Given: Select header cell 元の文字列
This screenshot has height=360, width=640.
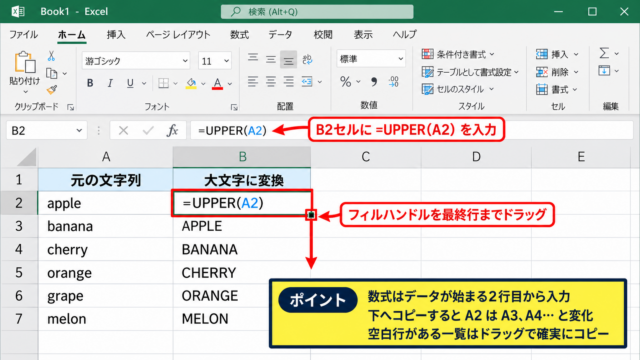Looking at the screenshot, I should [105, 180].
